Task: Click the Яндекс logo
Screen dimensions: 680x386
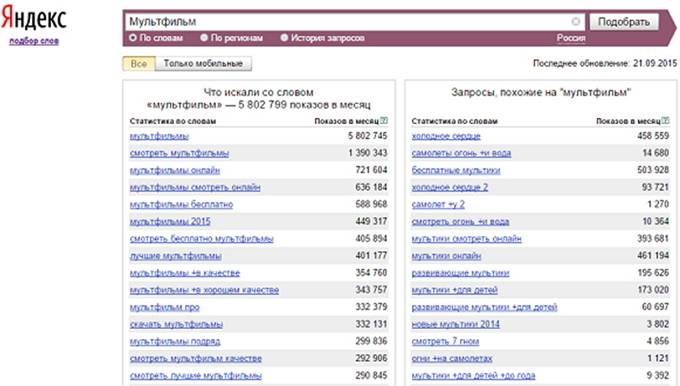Action: [33, 18]
